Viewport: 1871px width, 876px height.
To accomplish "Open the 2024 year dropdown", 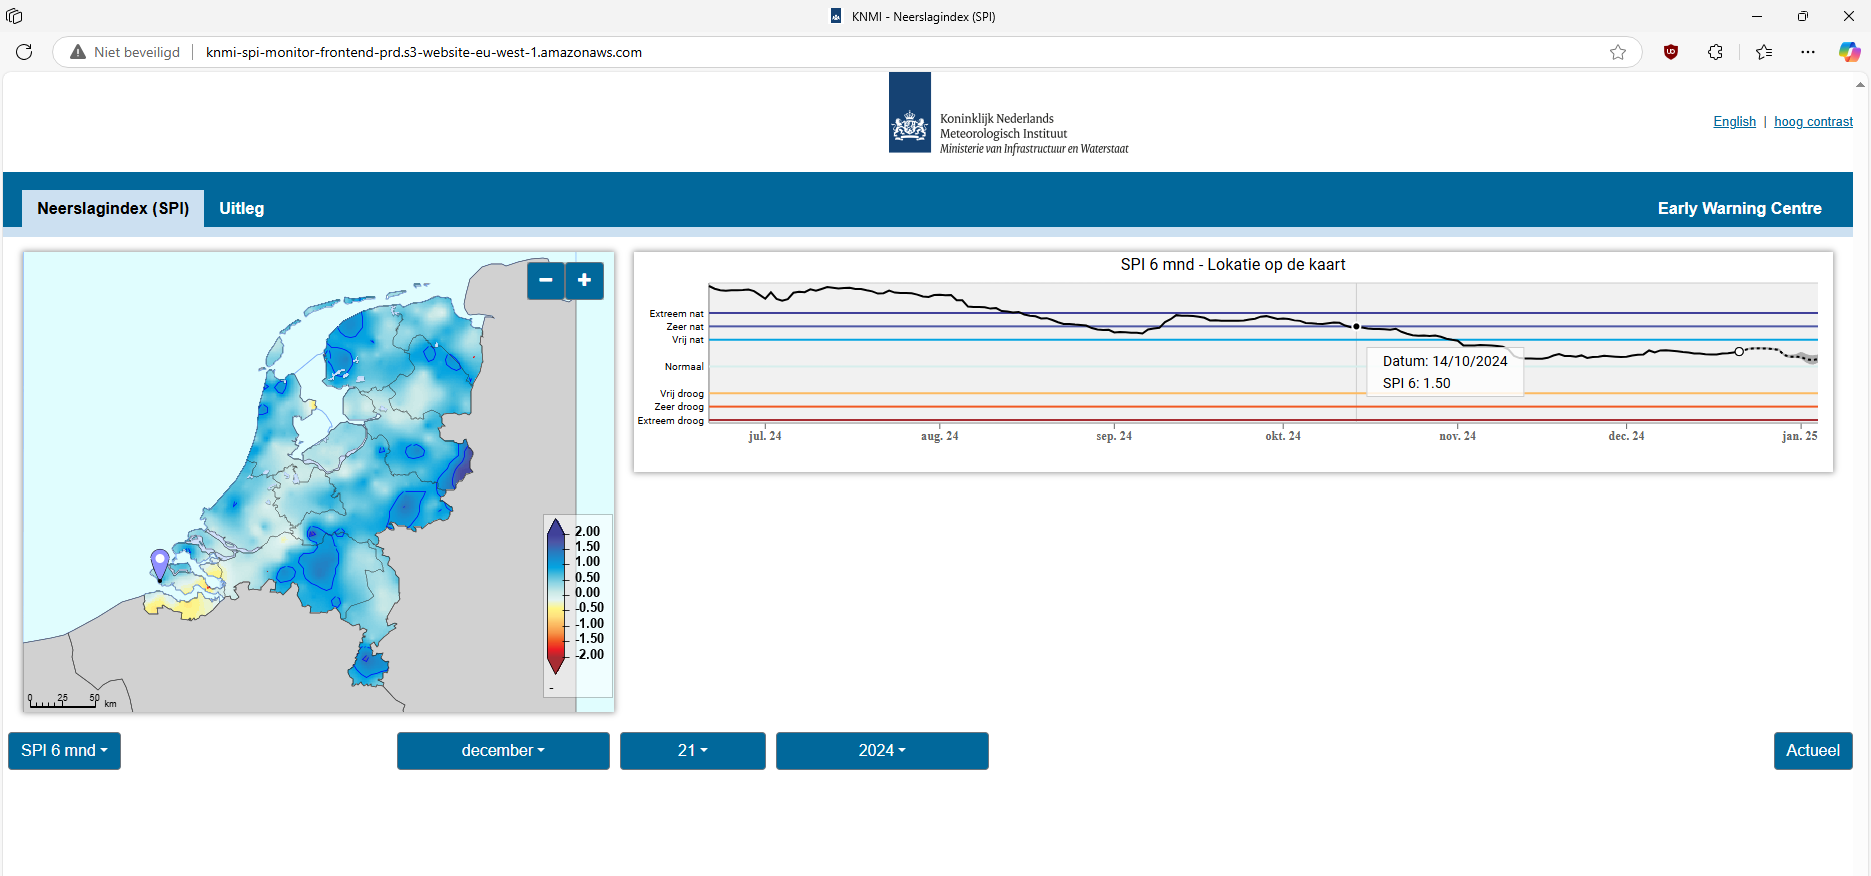I will 882,751.
